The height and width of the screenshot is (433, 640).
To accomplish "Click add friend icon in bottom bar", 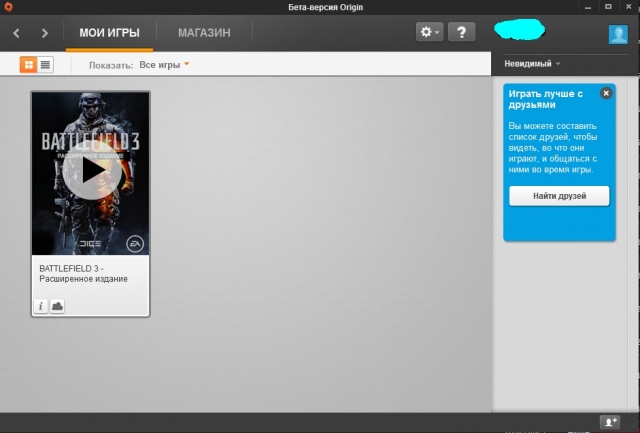I will point(610,422).
